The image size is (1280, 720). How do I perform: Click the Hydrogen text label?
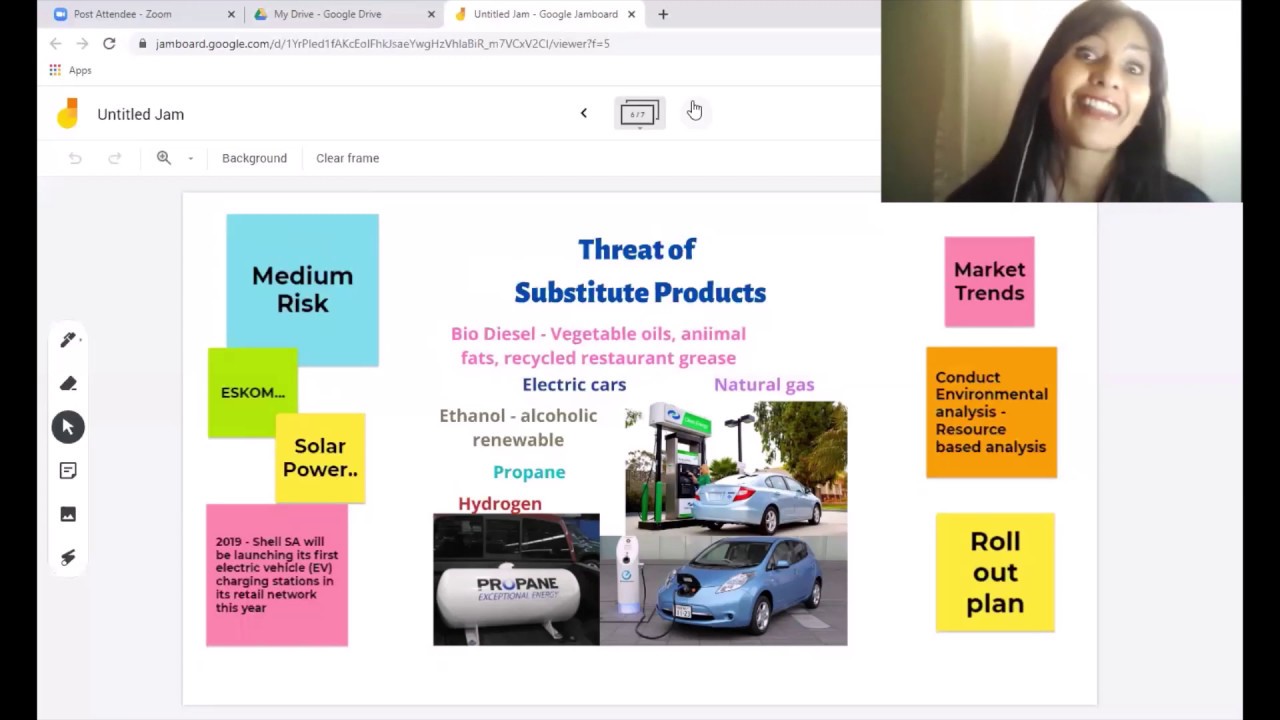click(x=500, y=503)
